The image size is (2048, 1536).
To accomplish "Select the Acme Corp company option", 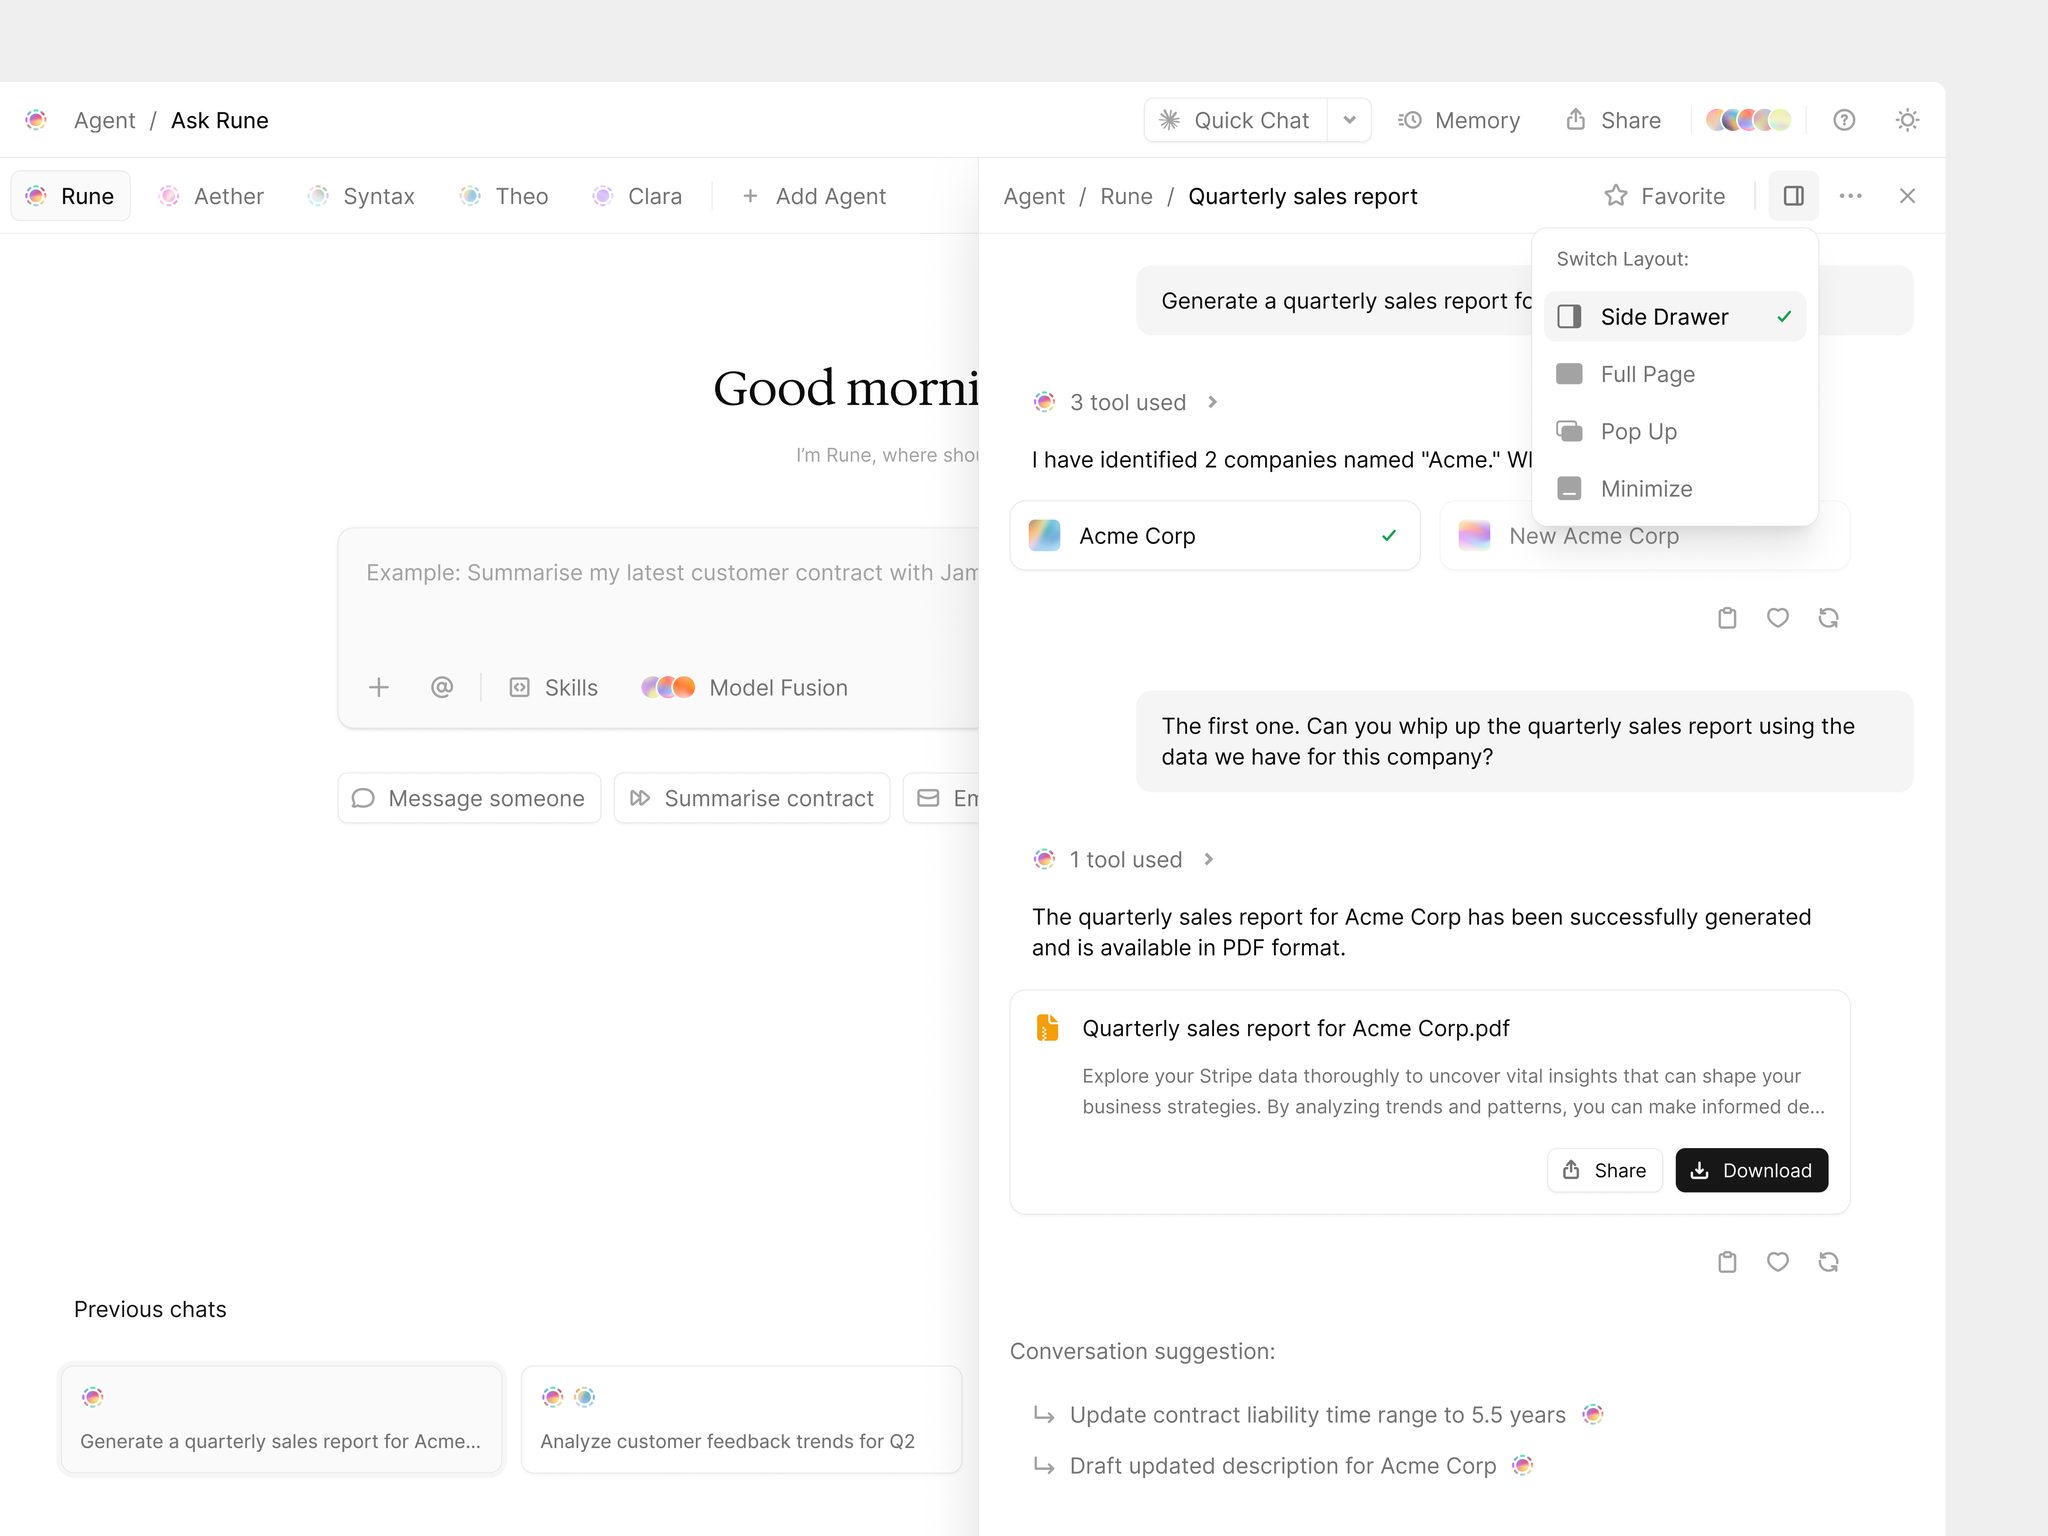I will 1215,536.
